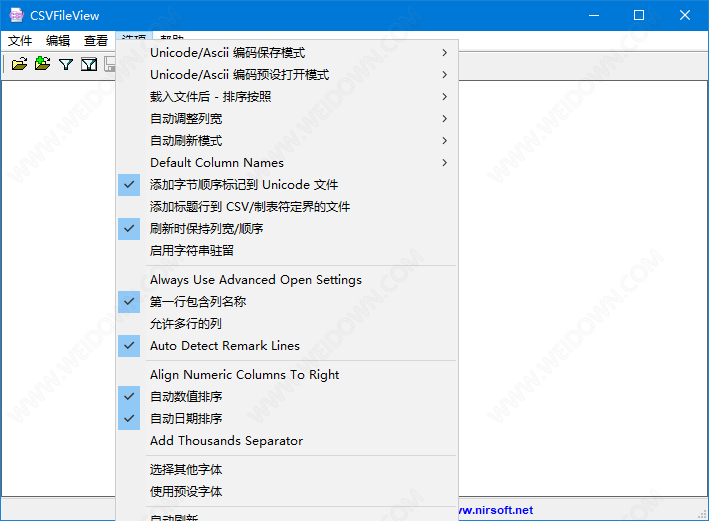
Task: Open the 查看 menu
Action: coord(96,41)
